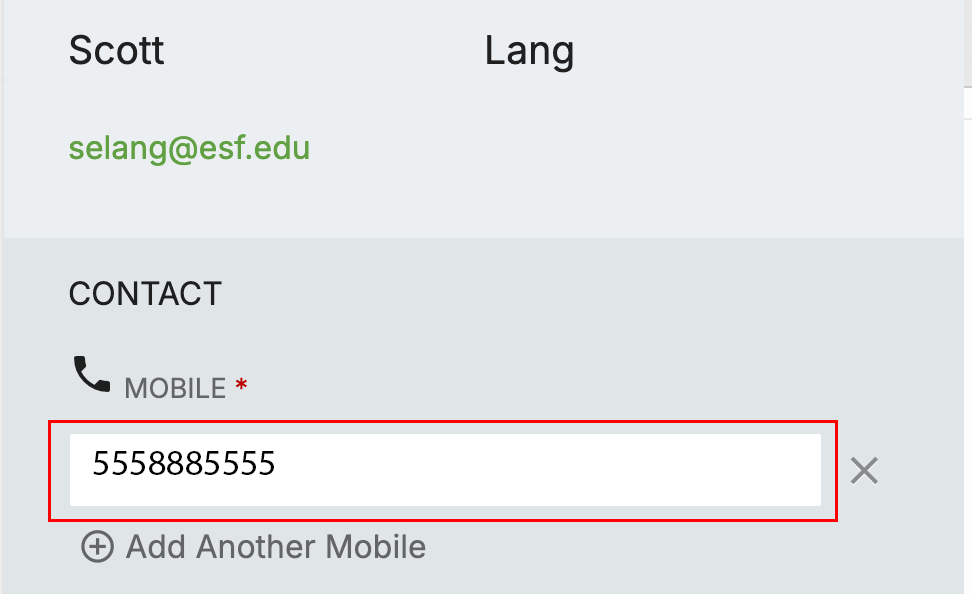The width and height of the screenshot is (972, 594).
Task: Click the MOBILE field label
Action: 175,388
